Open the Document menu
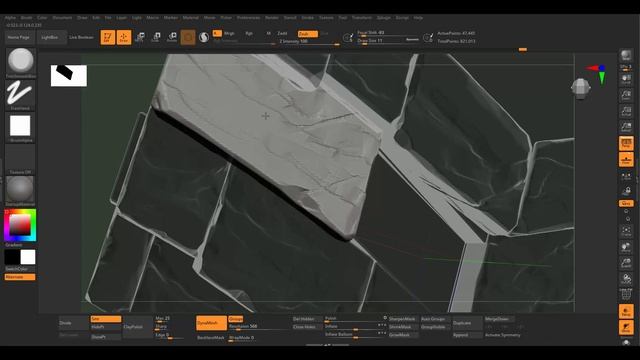The image size is (640, 360). (62, 18)
